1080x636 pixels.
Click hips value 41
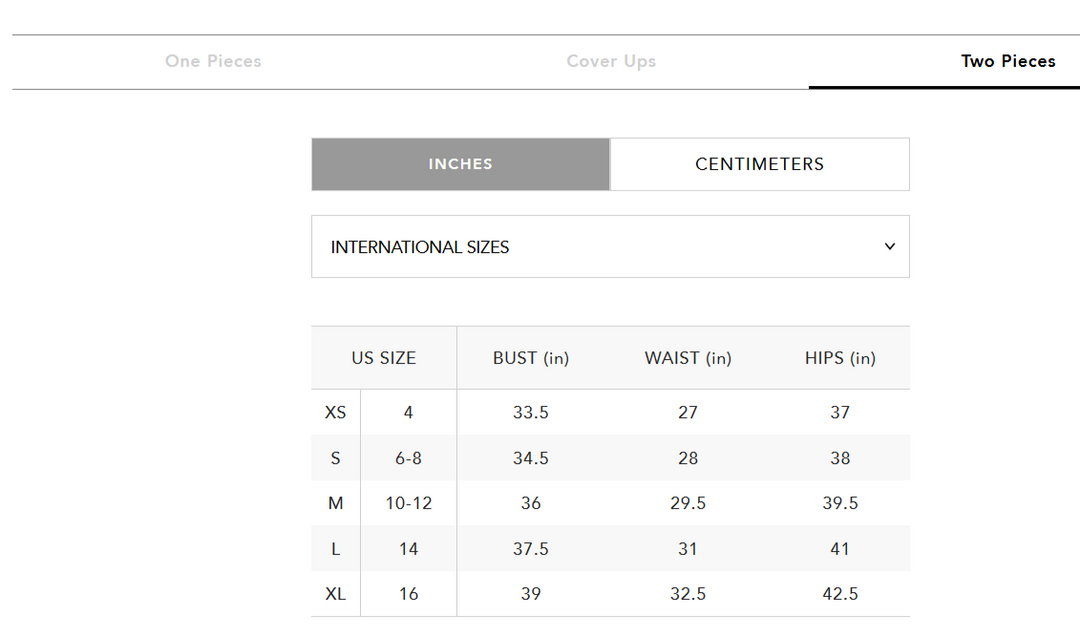pyautogui.click(x=840, y=549)
